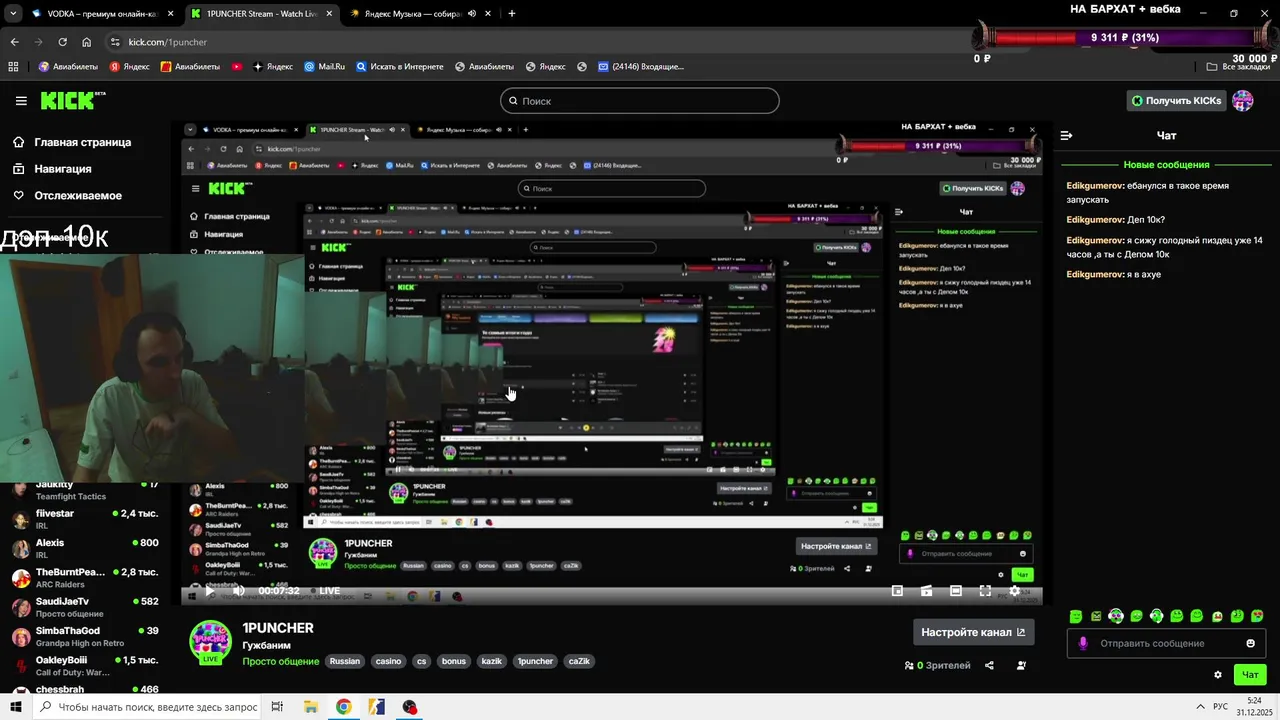Send message with green Чат button
The width and height of the screenshot is (1280, 720).
tap(1250, 675)
